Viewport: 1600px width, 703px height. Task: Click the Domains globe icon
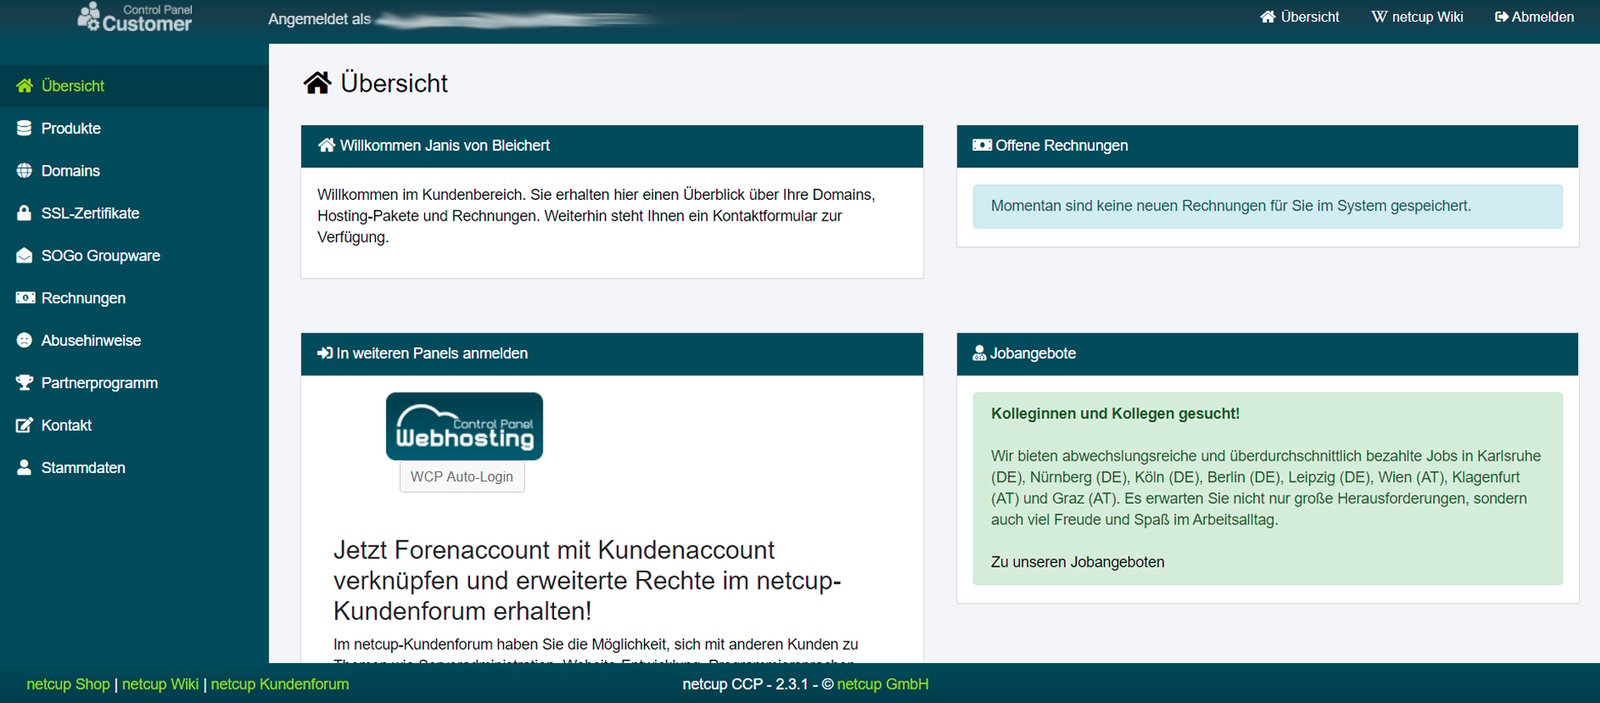click(x=24, y=171)
